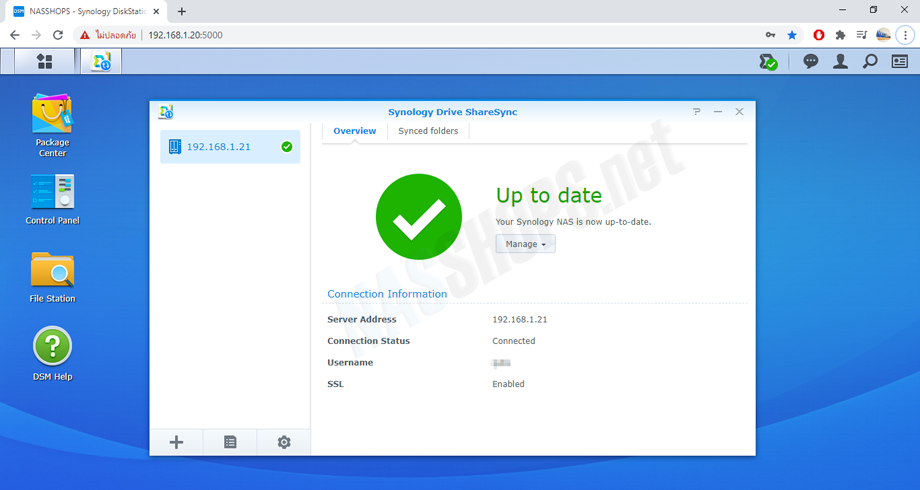Image resolution: width=920 pixels, height=490 pixels.
Task: Select 192.168.1.21 server in sidebar
Action: tap(230, 147)
